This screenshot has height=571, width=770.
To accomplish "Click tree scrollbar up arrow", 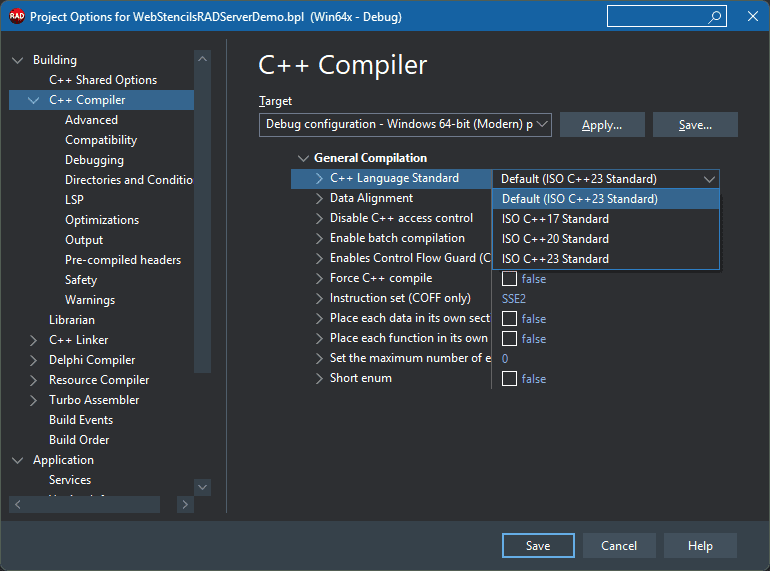I will pos(202,59).
